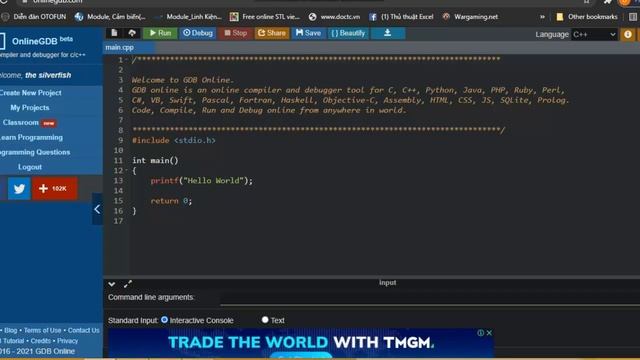
Task: Click the Twitter share icon
Action: tap(19, 189)
